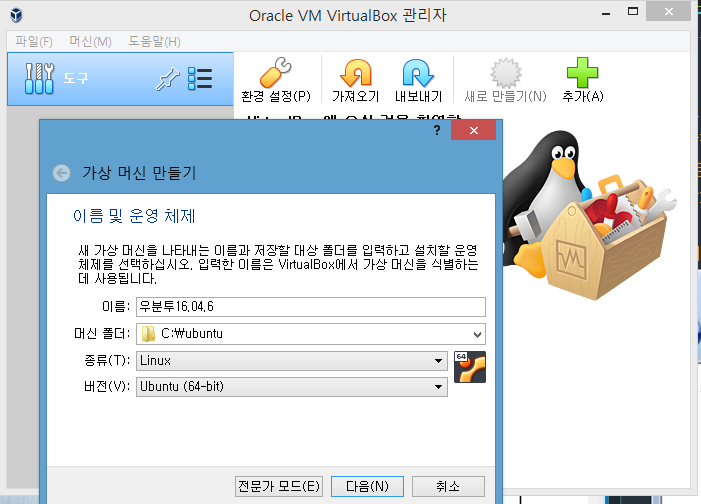Minimize the VirtualBox 관리자 window
Screen dimensions: 701x504
click(x=606, y=13)
